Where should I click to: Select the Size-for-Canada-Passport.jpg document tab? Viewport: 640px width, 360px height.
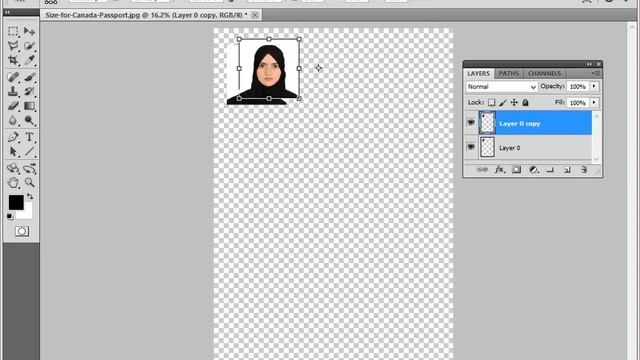pos(146,15)
